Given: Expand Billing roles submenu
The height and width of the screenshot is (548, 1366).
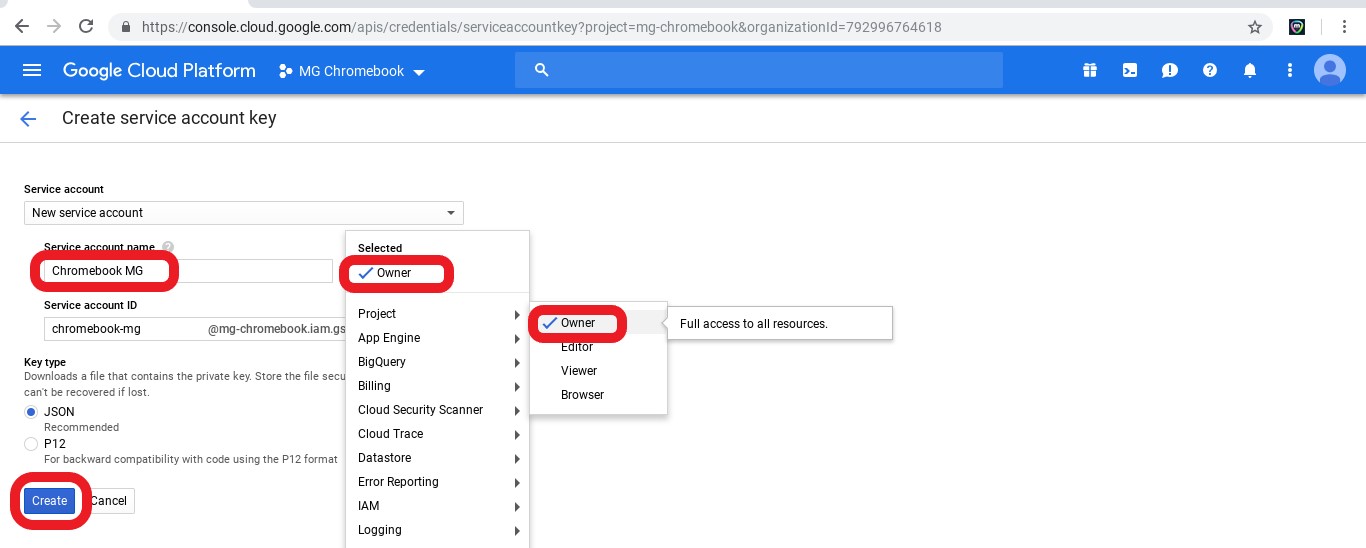Looking at the screenshot, I should click(437, 386).
